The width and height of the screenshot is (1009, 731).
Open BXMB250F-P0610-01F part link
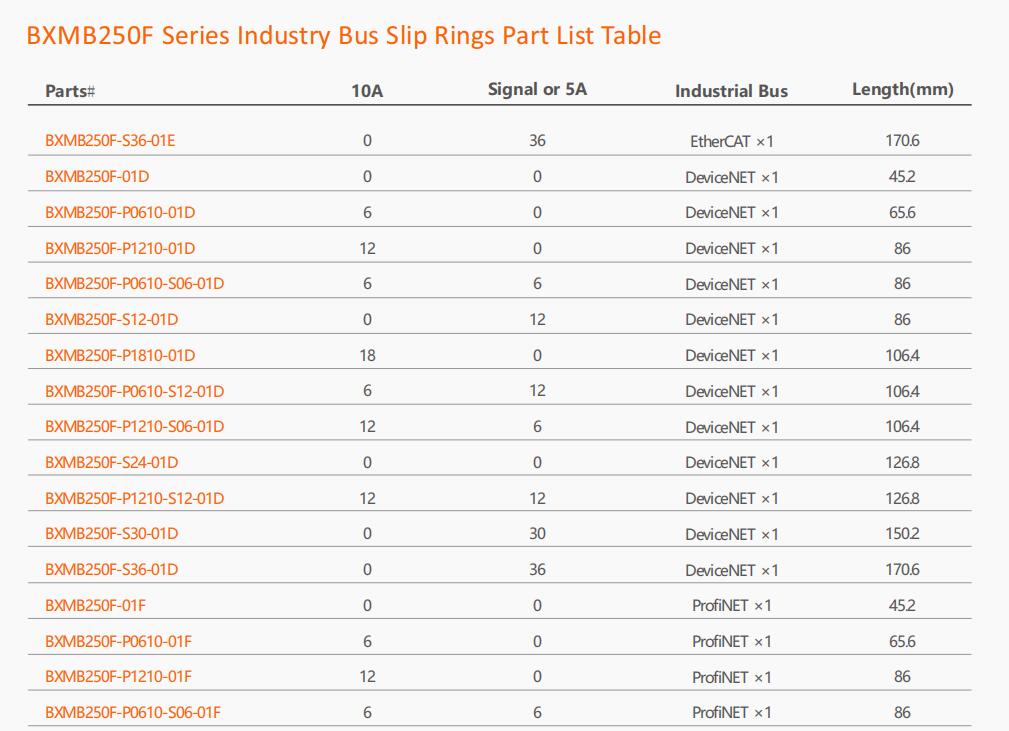click(118, 642)
